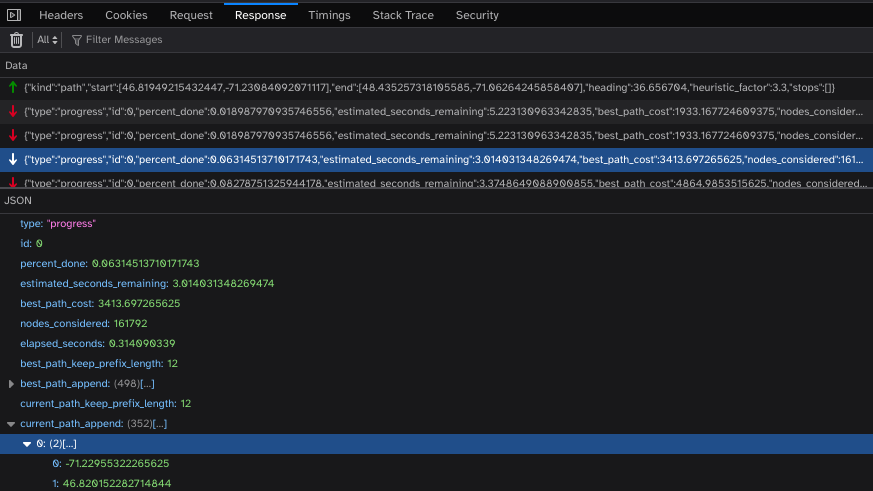Switch to the Cookies tab
The image size is (873, 491).
(x=126, y=15)
